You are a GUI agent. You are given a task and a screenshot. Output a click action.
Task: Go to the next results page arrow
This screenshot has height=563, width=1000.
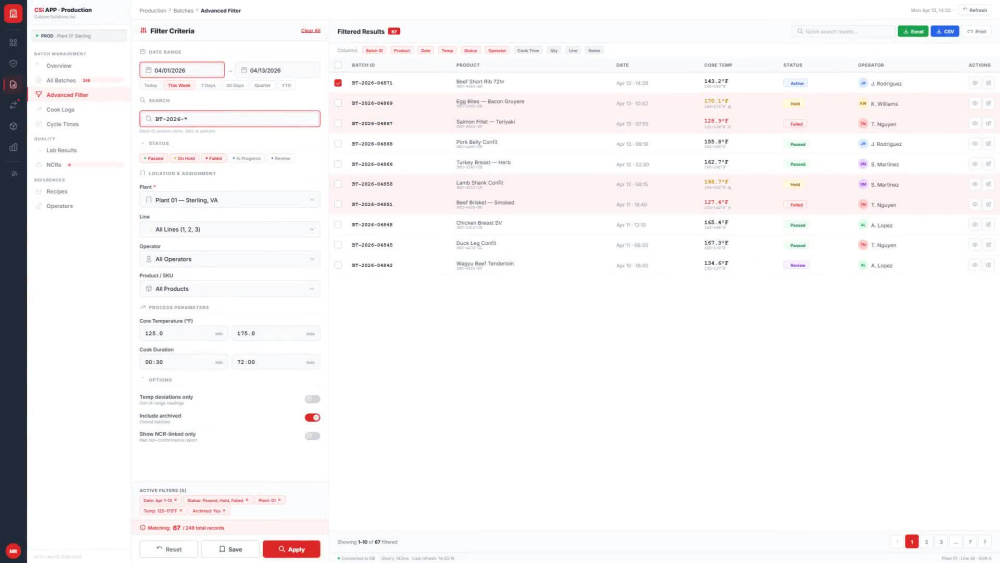click(985, 542)
